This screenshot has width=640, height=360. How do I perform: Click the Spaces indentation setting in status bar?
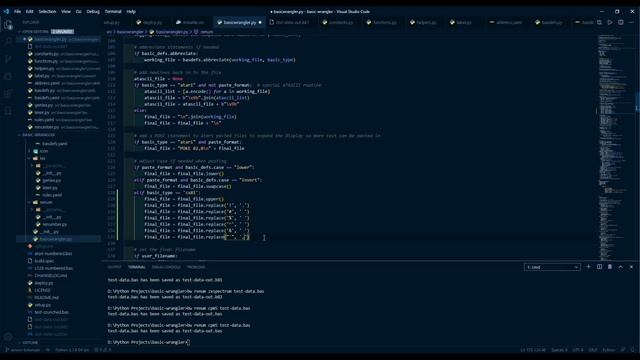(559, 350)
